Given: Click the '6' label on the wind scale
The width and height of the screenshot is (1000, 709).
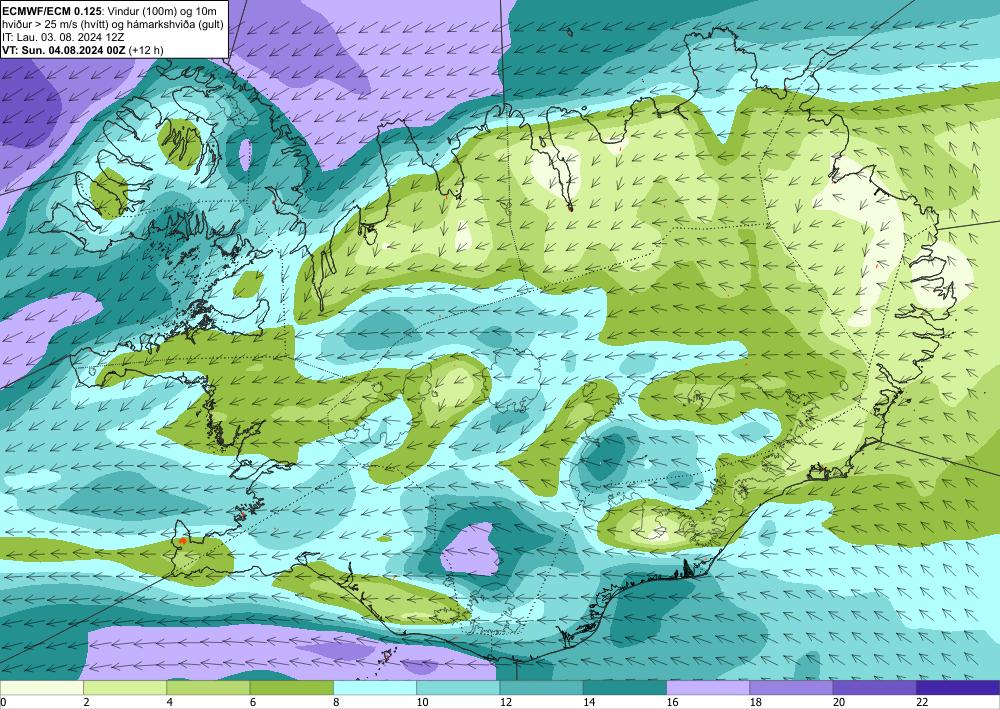Looking at the screenshot, I should (253, 702).
